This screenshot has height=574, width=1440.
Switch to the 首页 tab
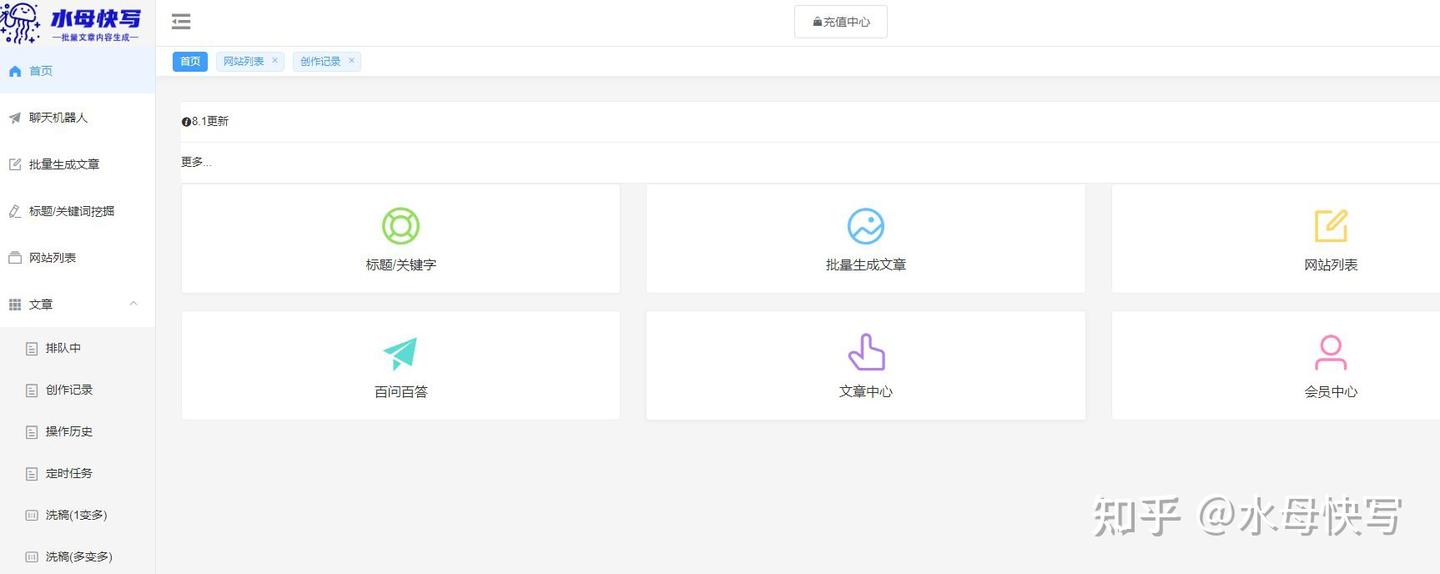190,62
